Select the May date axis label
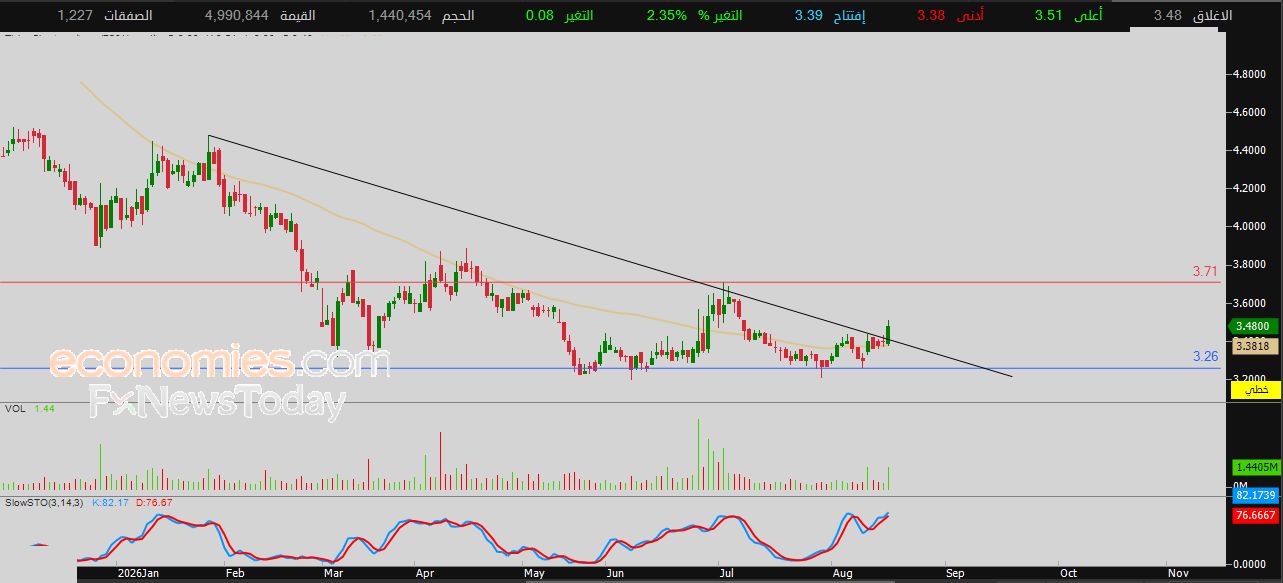Image resolution: width=1283 pixels, height=583 pixels. [534, 573]
